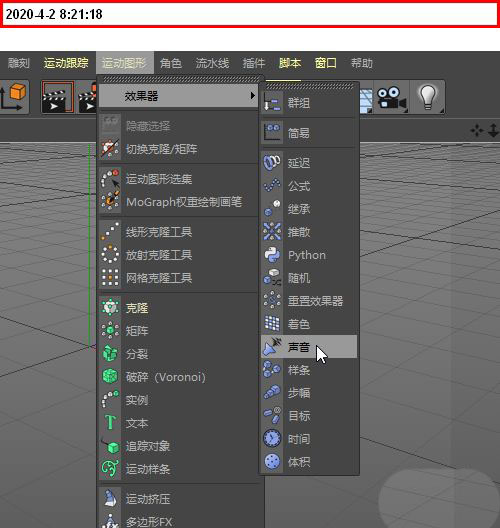Click the MoGraph Selection (运动图形选集) icon
This screenshot has height=528, width=500.
tap(110, 179)
